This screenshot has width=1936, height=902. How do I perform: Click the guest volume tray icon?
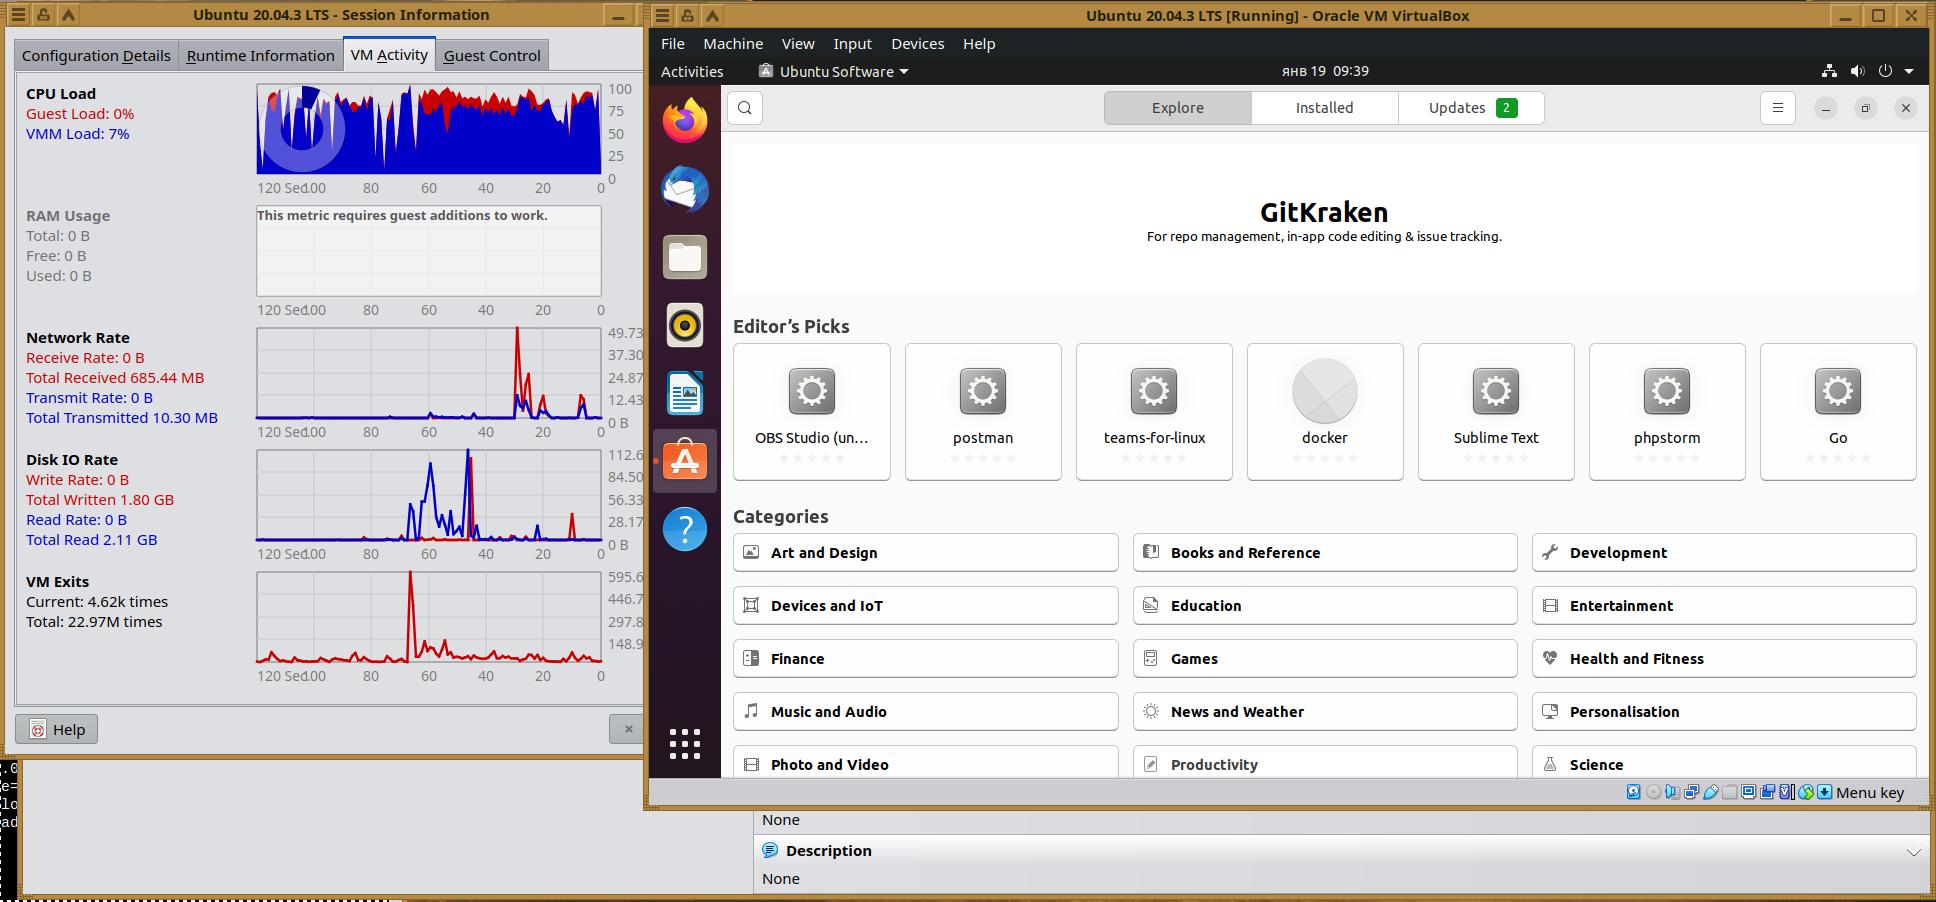(1857, 71)
